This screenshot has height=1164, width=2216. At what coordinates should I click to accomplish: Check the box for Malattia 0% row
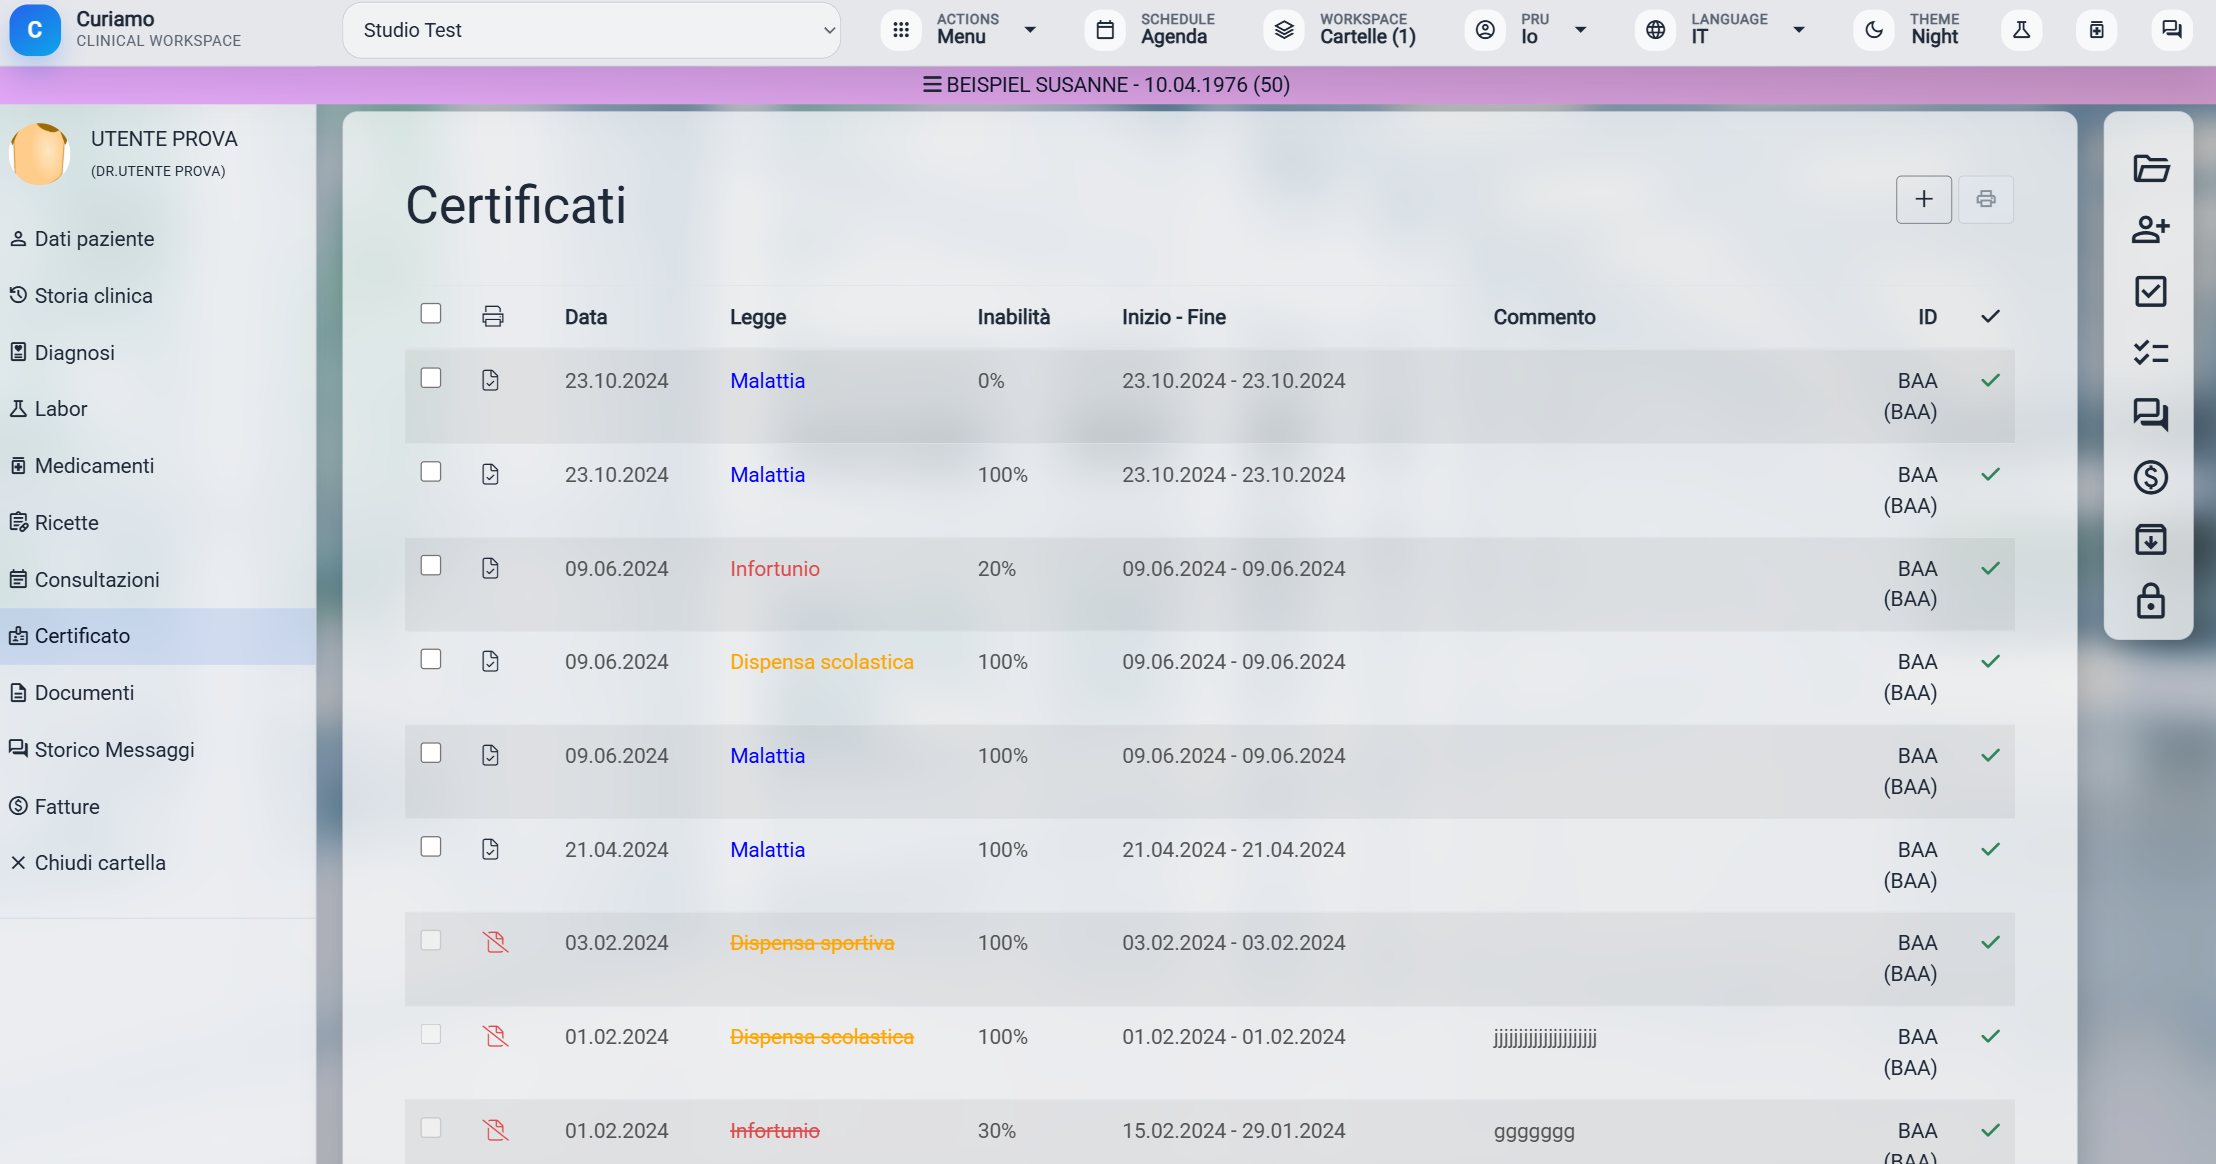431,378
